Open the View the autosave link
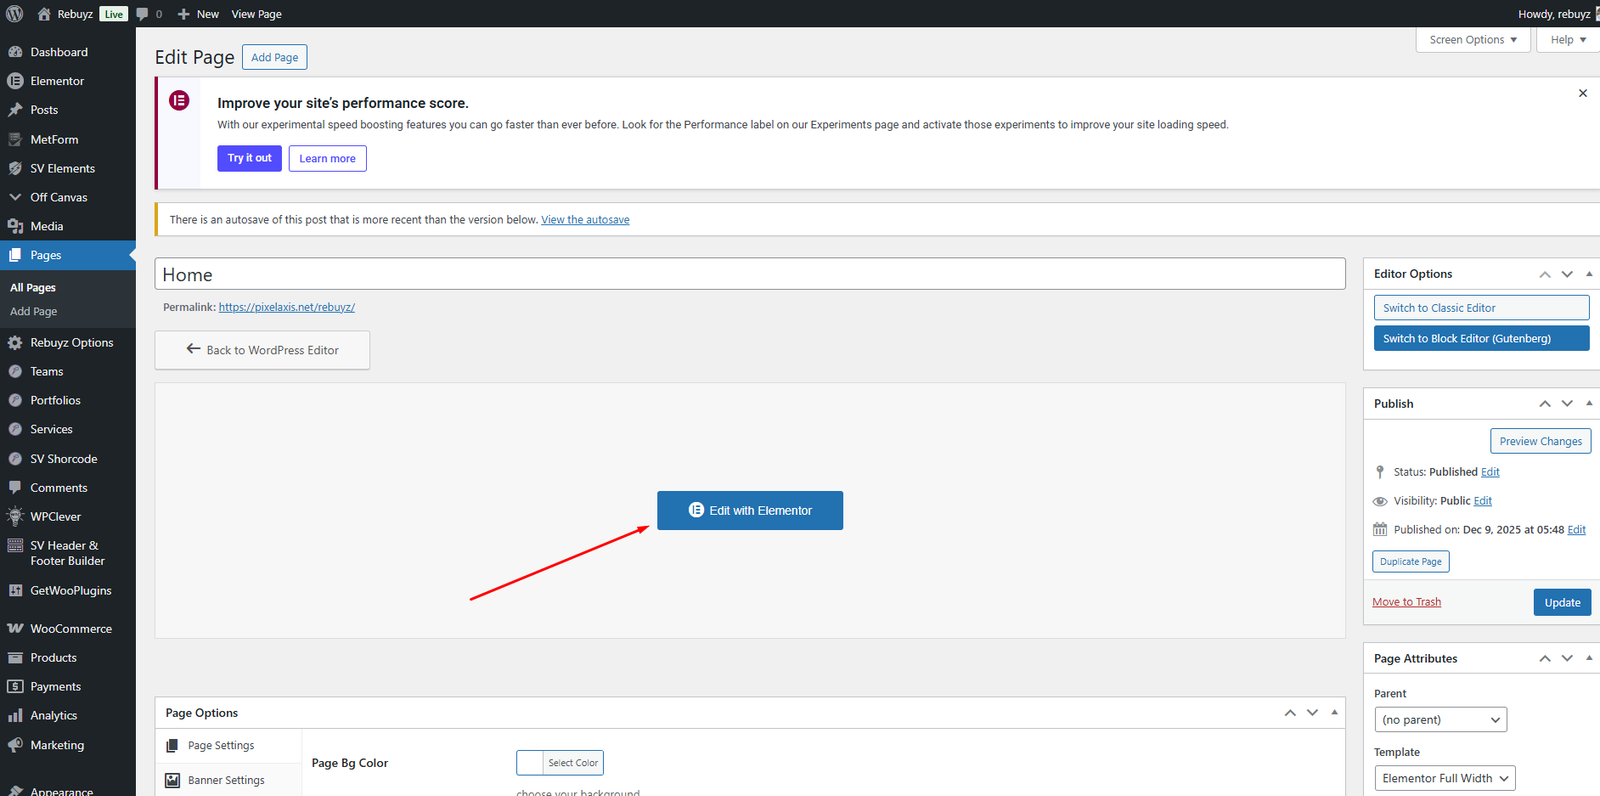The image size is (1600, 796). click(x=585, y=220)
